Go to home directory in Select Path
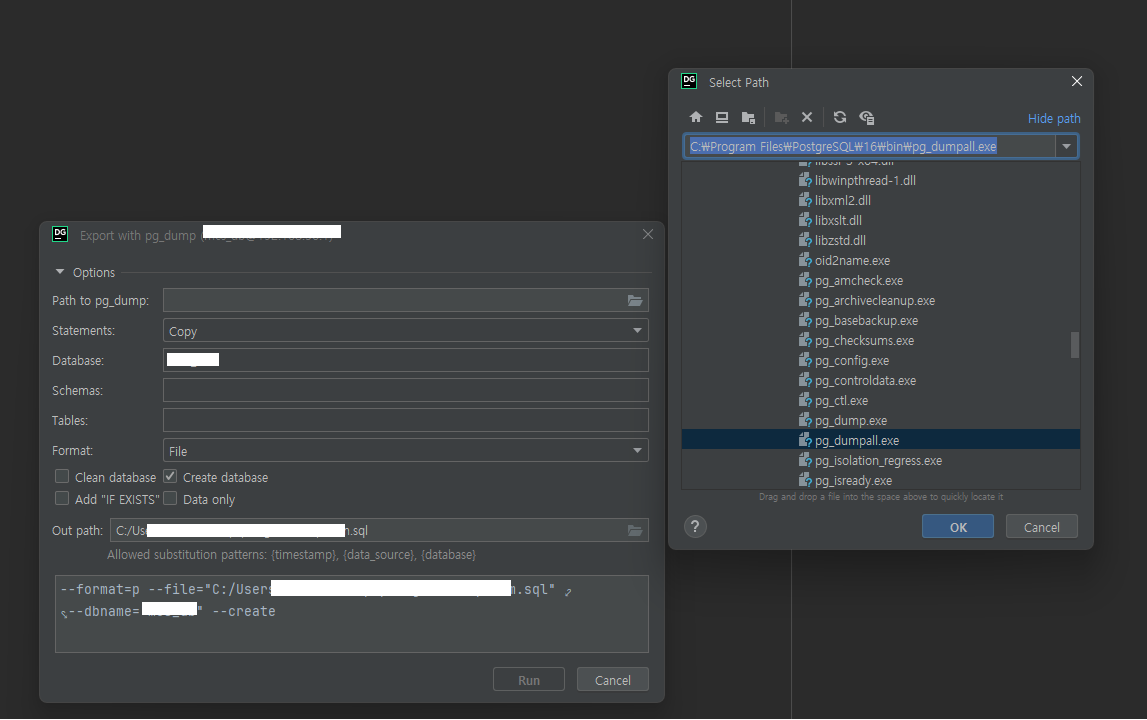The width and height of the screenshot is (1147, 720). point(696,117)
